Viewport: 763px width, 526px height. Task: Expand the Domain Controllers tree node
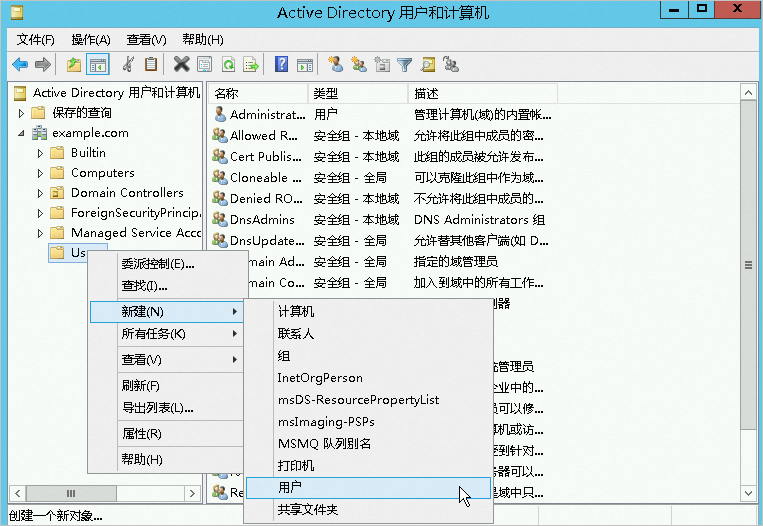point(40,193)
